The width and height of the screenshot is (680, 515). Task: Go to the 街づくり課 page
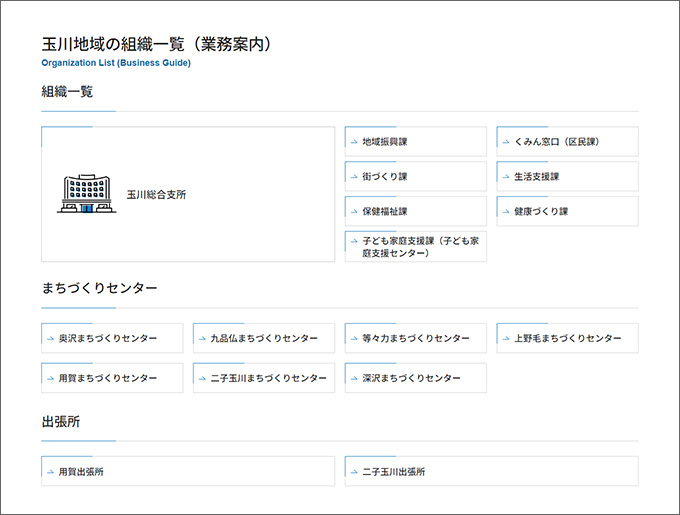[x=415, y=176]
